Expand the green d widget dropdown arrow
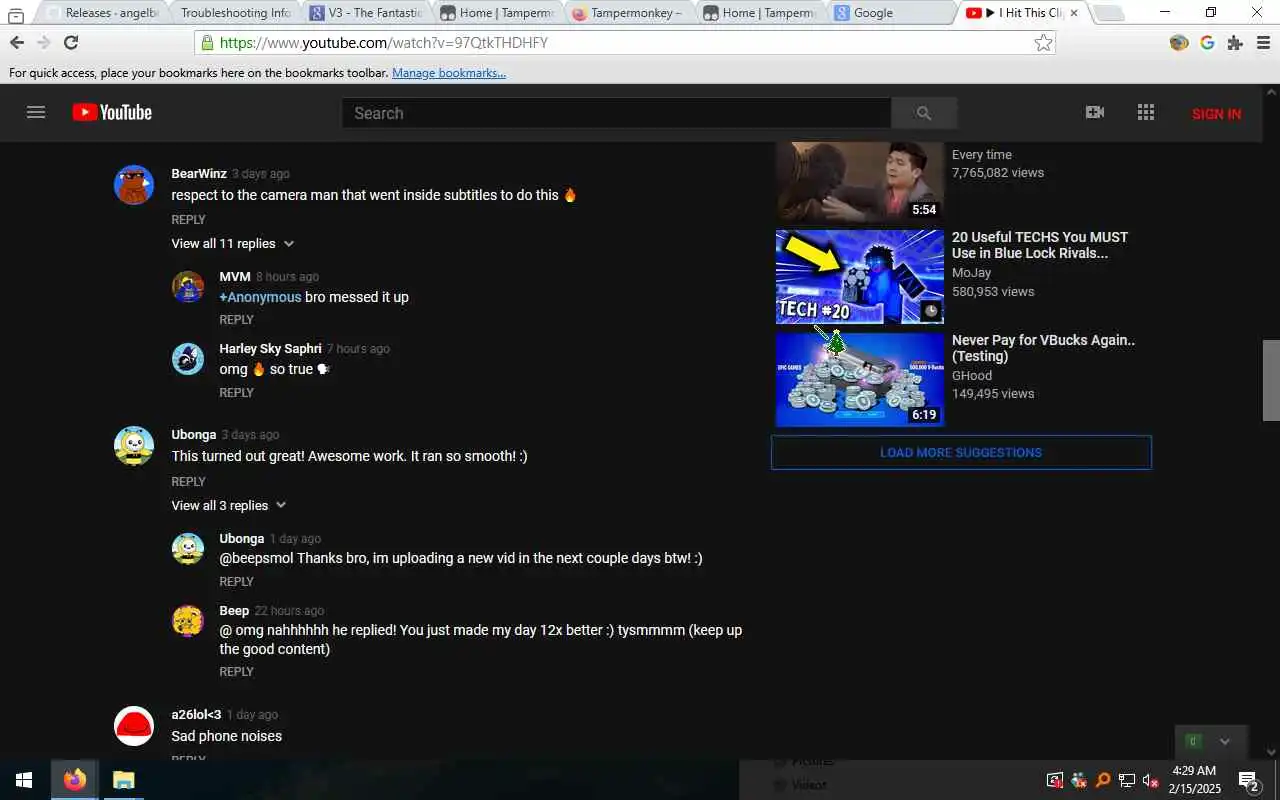This screenshot has width=1280, height=800. tap(1225, 742)
